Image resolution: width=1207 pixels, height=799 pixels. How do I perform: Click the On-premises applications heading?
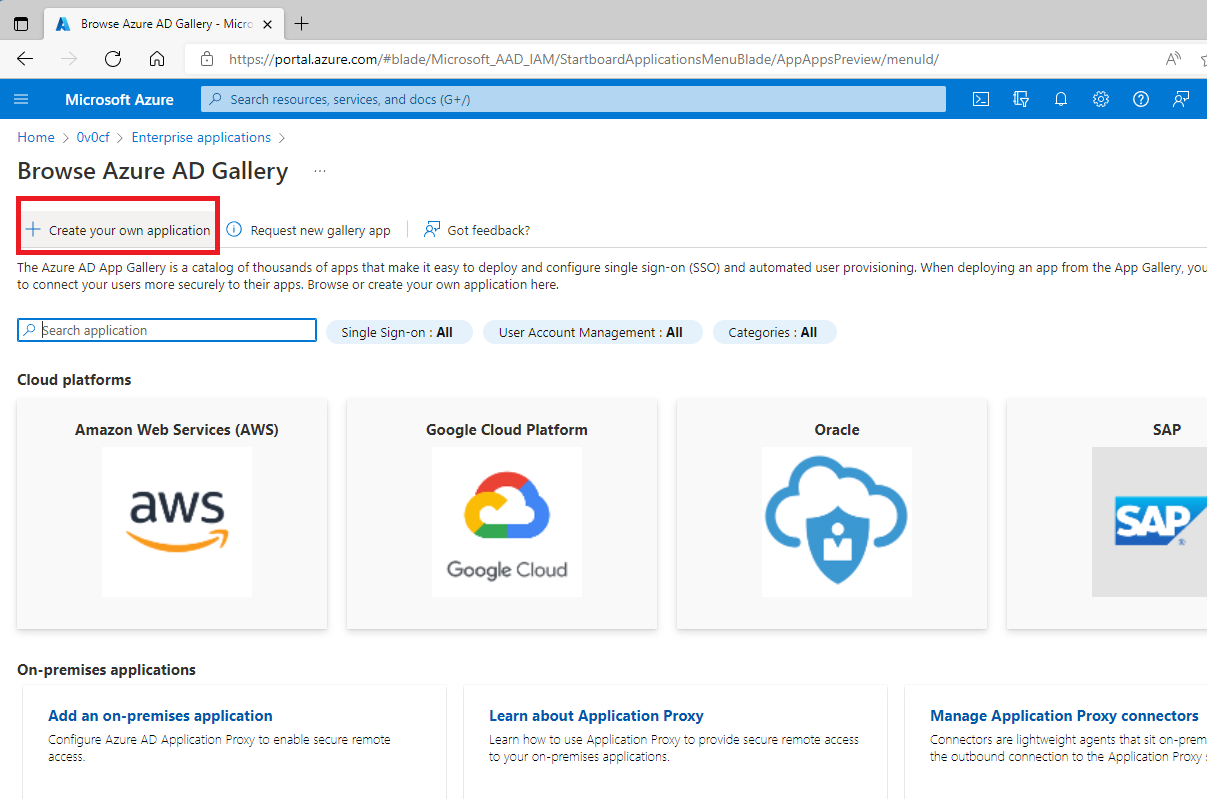107,670
